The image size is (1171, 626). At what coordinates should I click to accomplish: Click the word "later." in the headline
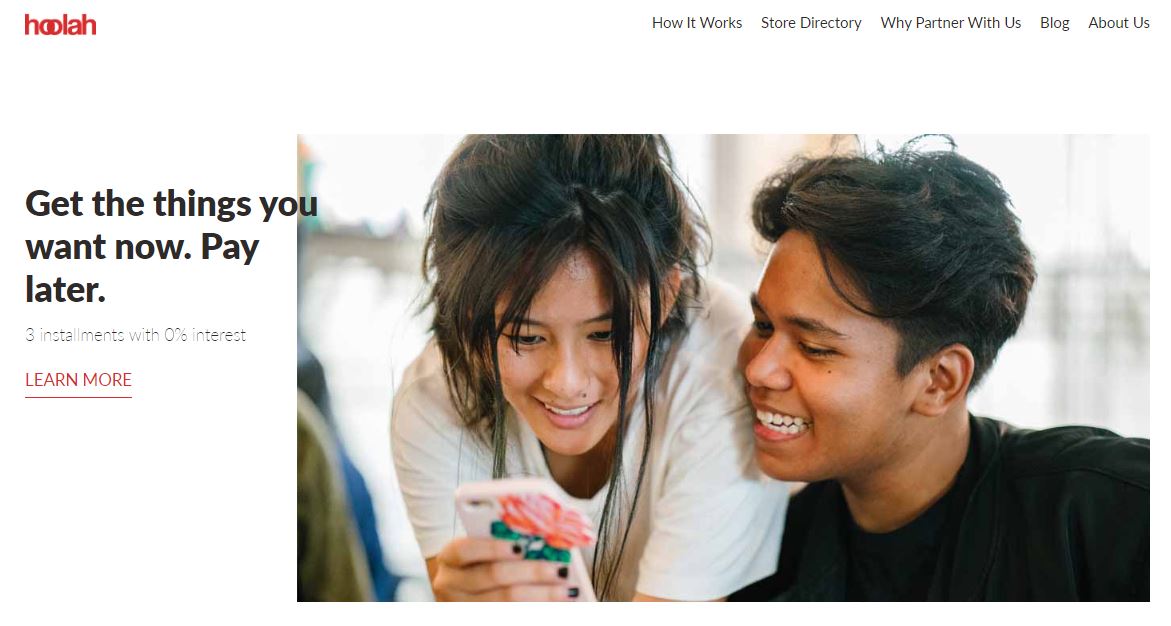point(65,290)
